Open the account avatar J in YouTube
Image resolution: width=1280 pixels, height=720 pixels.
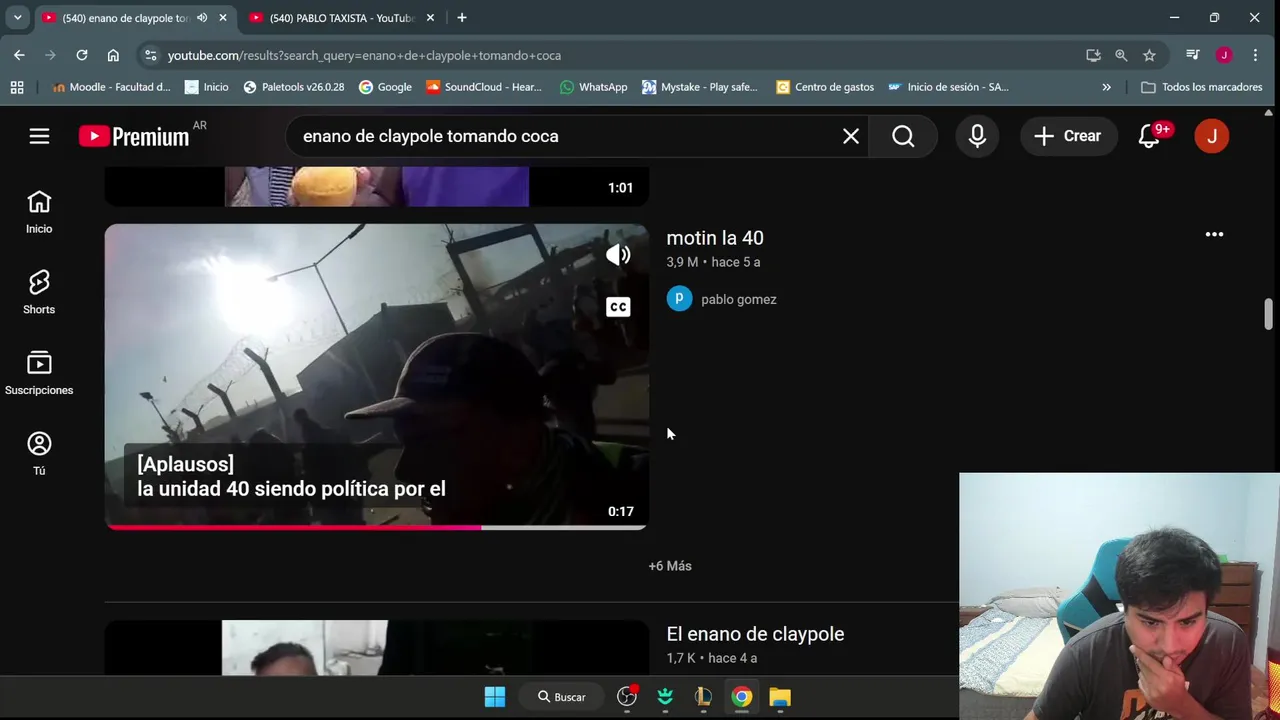point(1212,136)
